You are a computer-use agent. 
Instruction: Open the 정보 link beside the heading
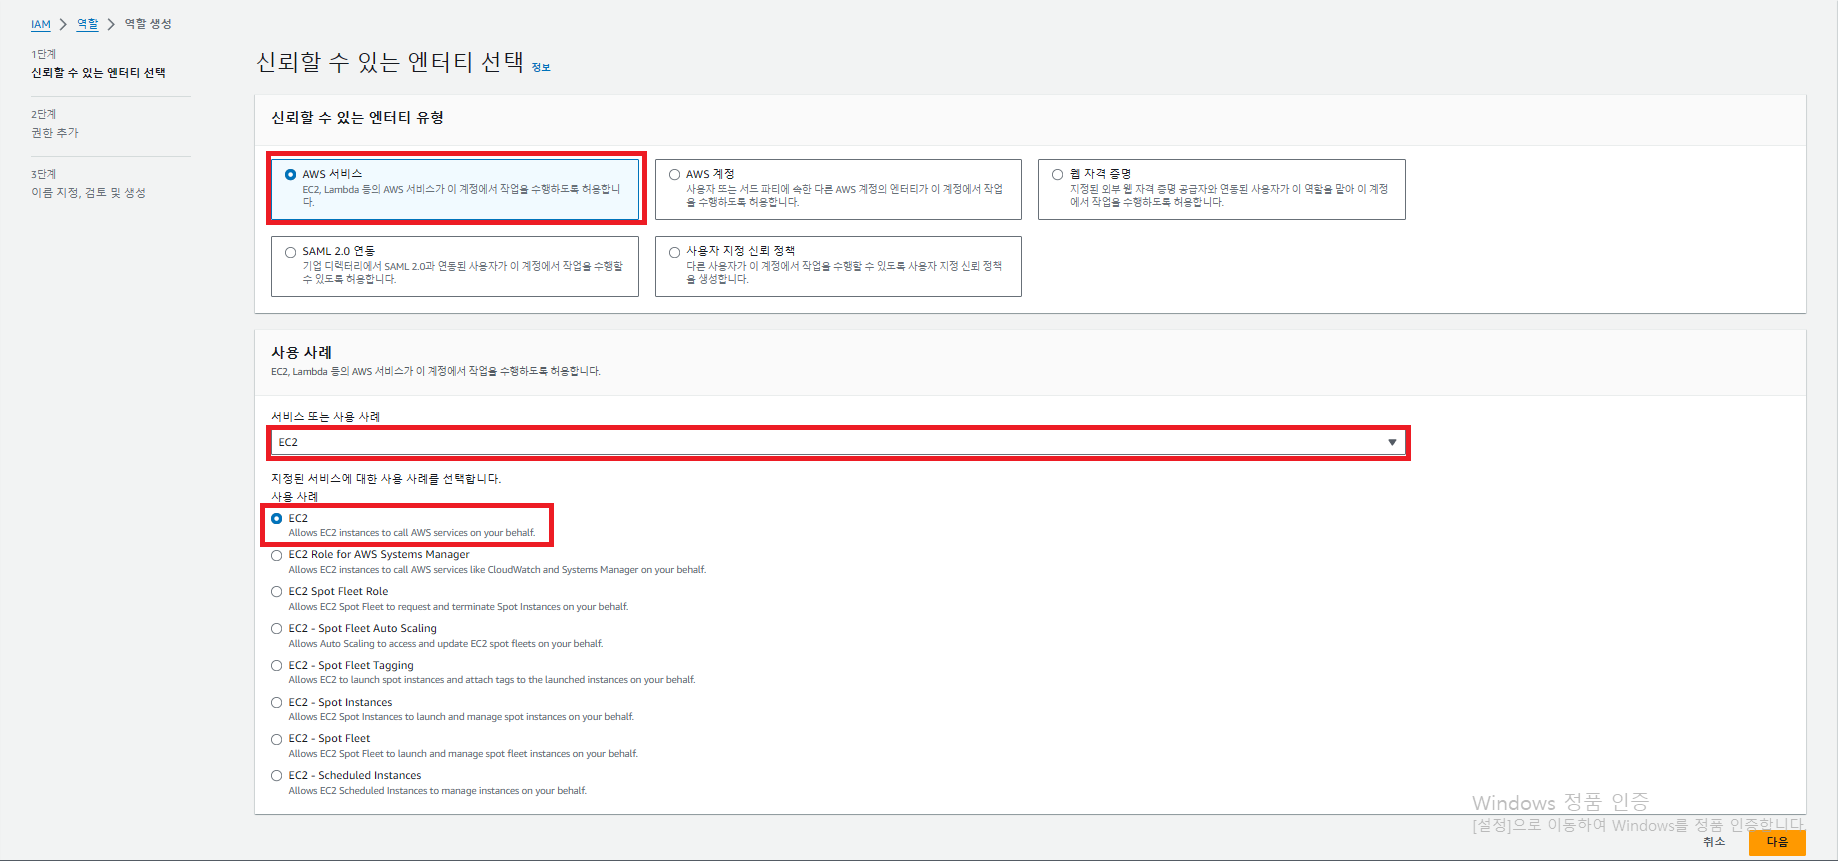(541, 68)
